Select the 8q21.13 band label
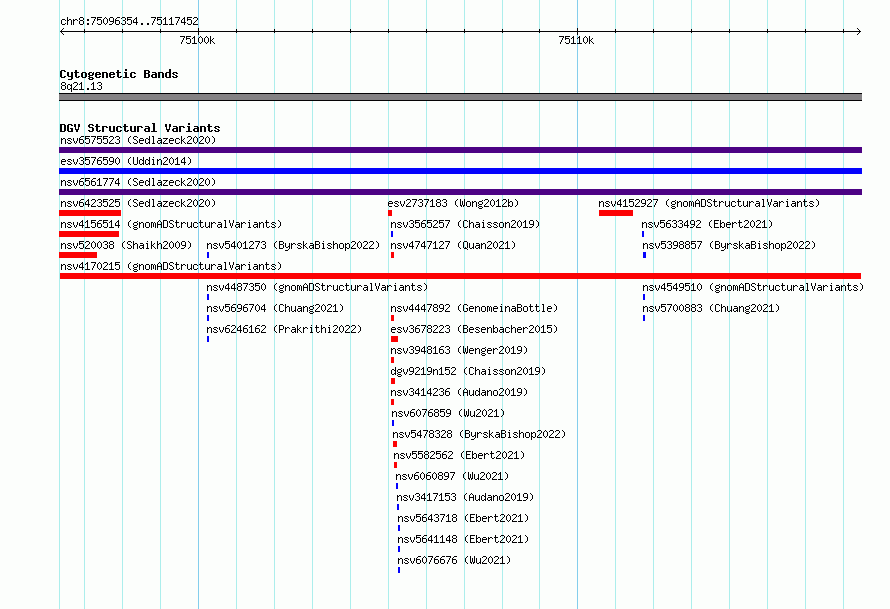 [x=81, y=86]
